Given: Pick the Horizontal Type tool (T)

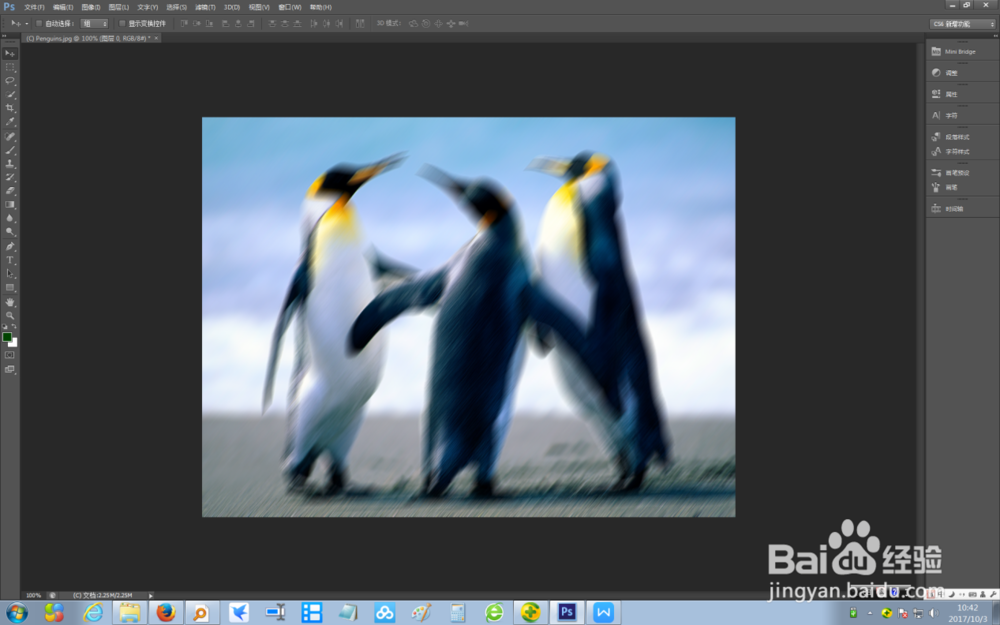Looking at the screenshot, I should point(10,260).
